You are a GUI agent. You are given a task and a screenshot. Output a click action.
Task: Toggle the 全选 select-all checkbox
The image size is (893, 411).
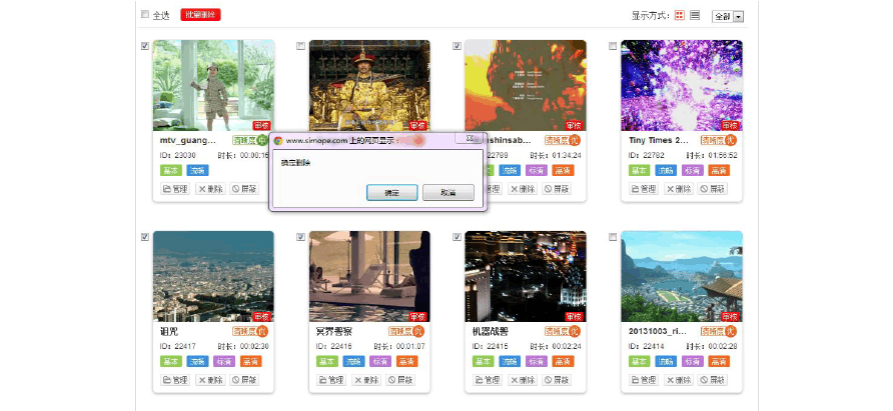145,15
